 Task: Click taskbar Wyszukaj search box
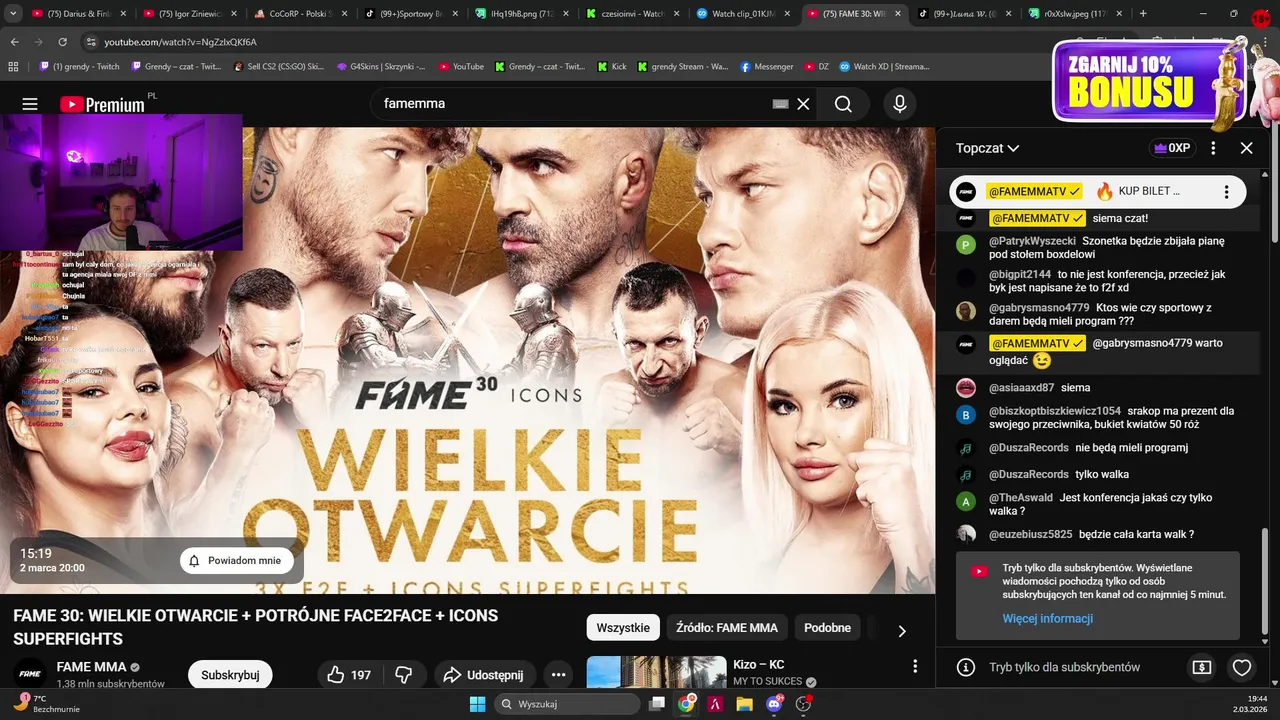[x=567, y=704]
